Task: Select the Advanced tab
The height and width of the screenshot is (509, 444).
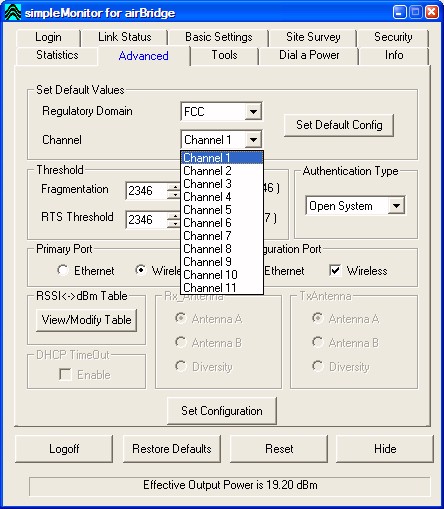Action: tap(143, 56)
